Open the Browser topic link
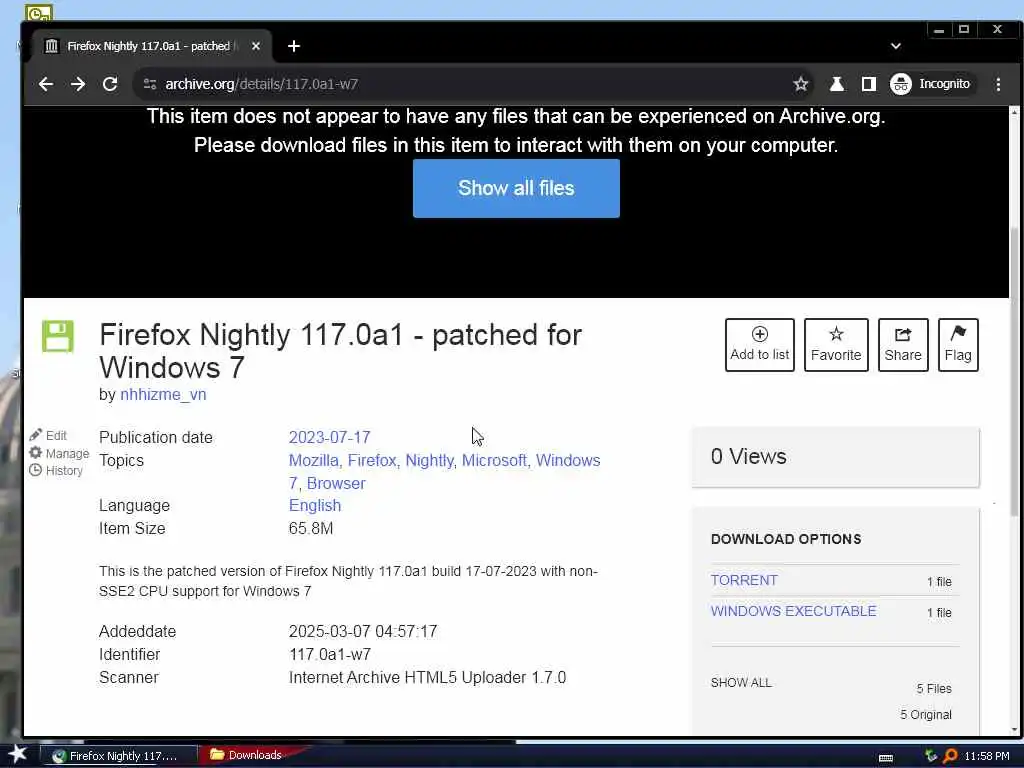The height and width of the screenshot is (768, 1024). 336,483
